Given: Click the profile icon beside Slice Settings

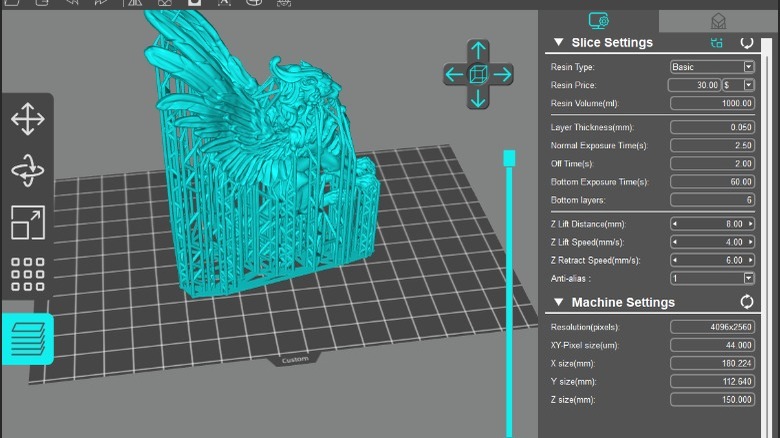Looking at the screenshot, I should (x=716, y=43).
